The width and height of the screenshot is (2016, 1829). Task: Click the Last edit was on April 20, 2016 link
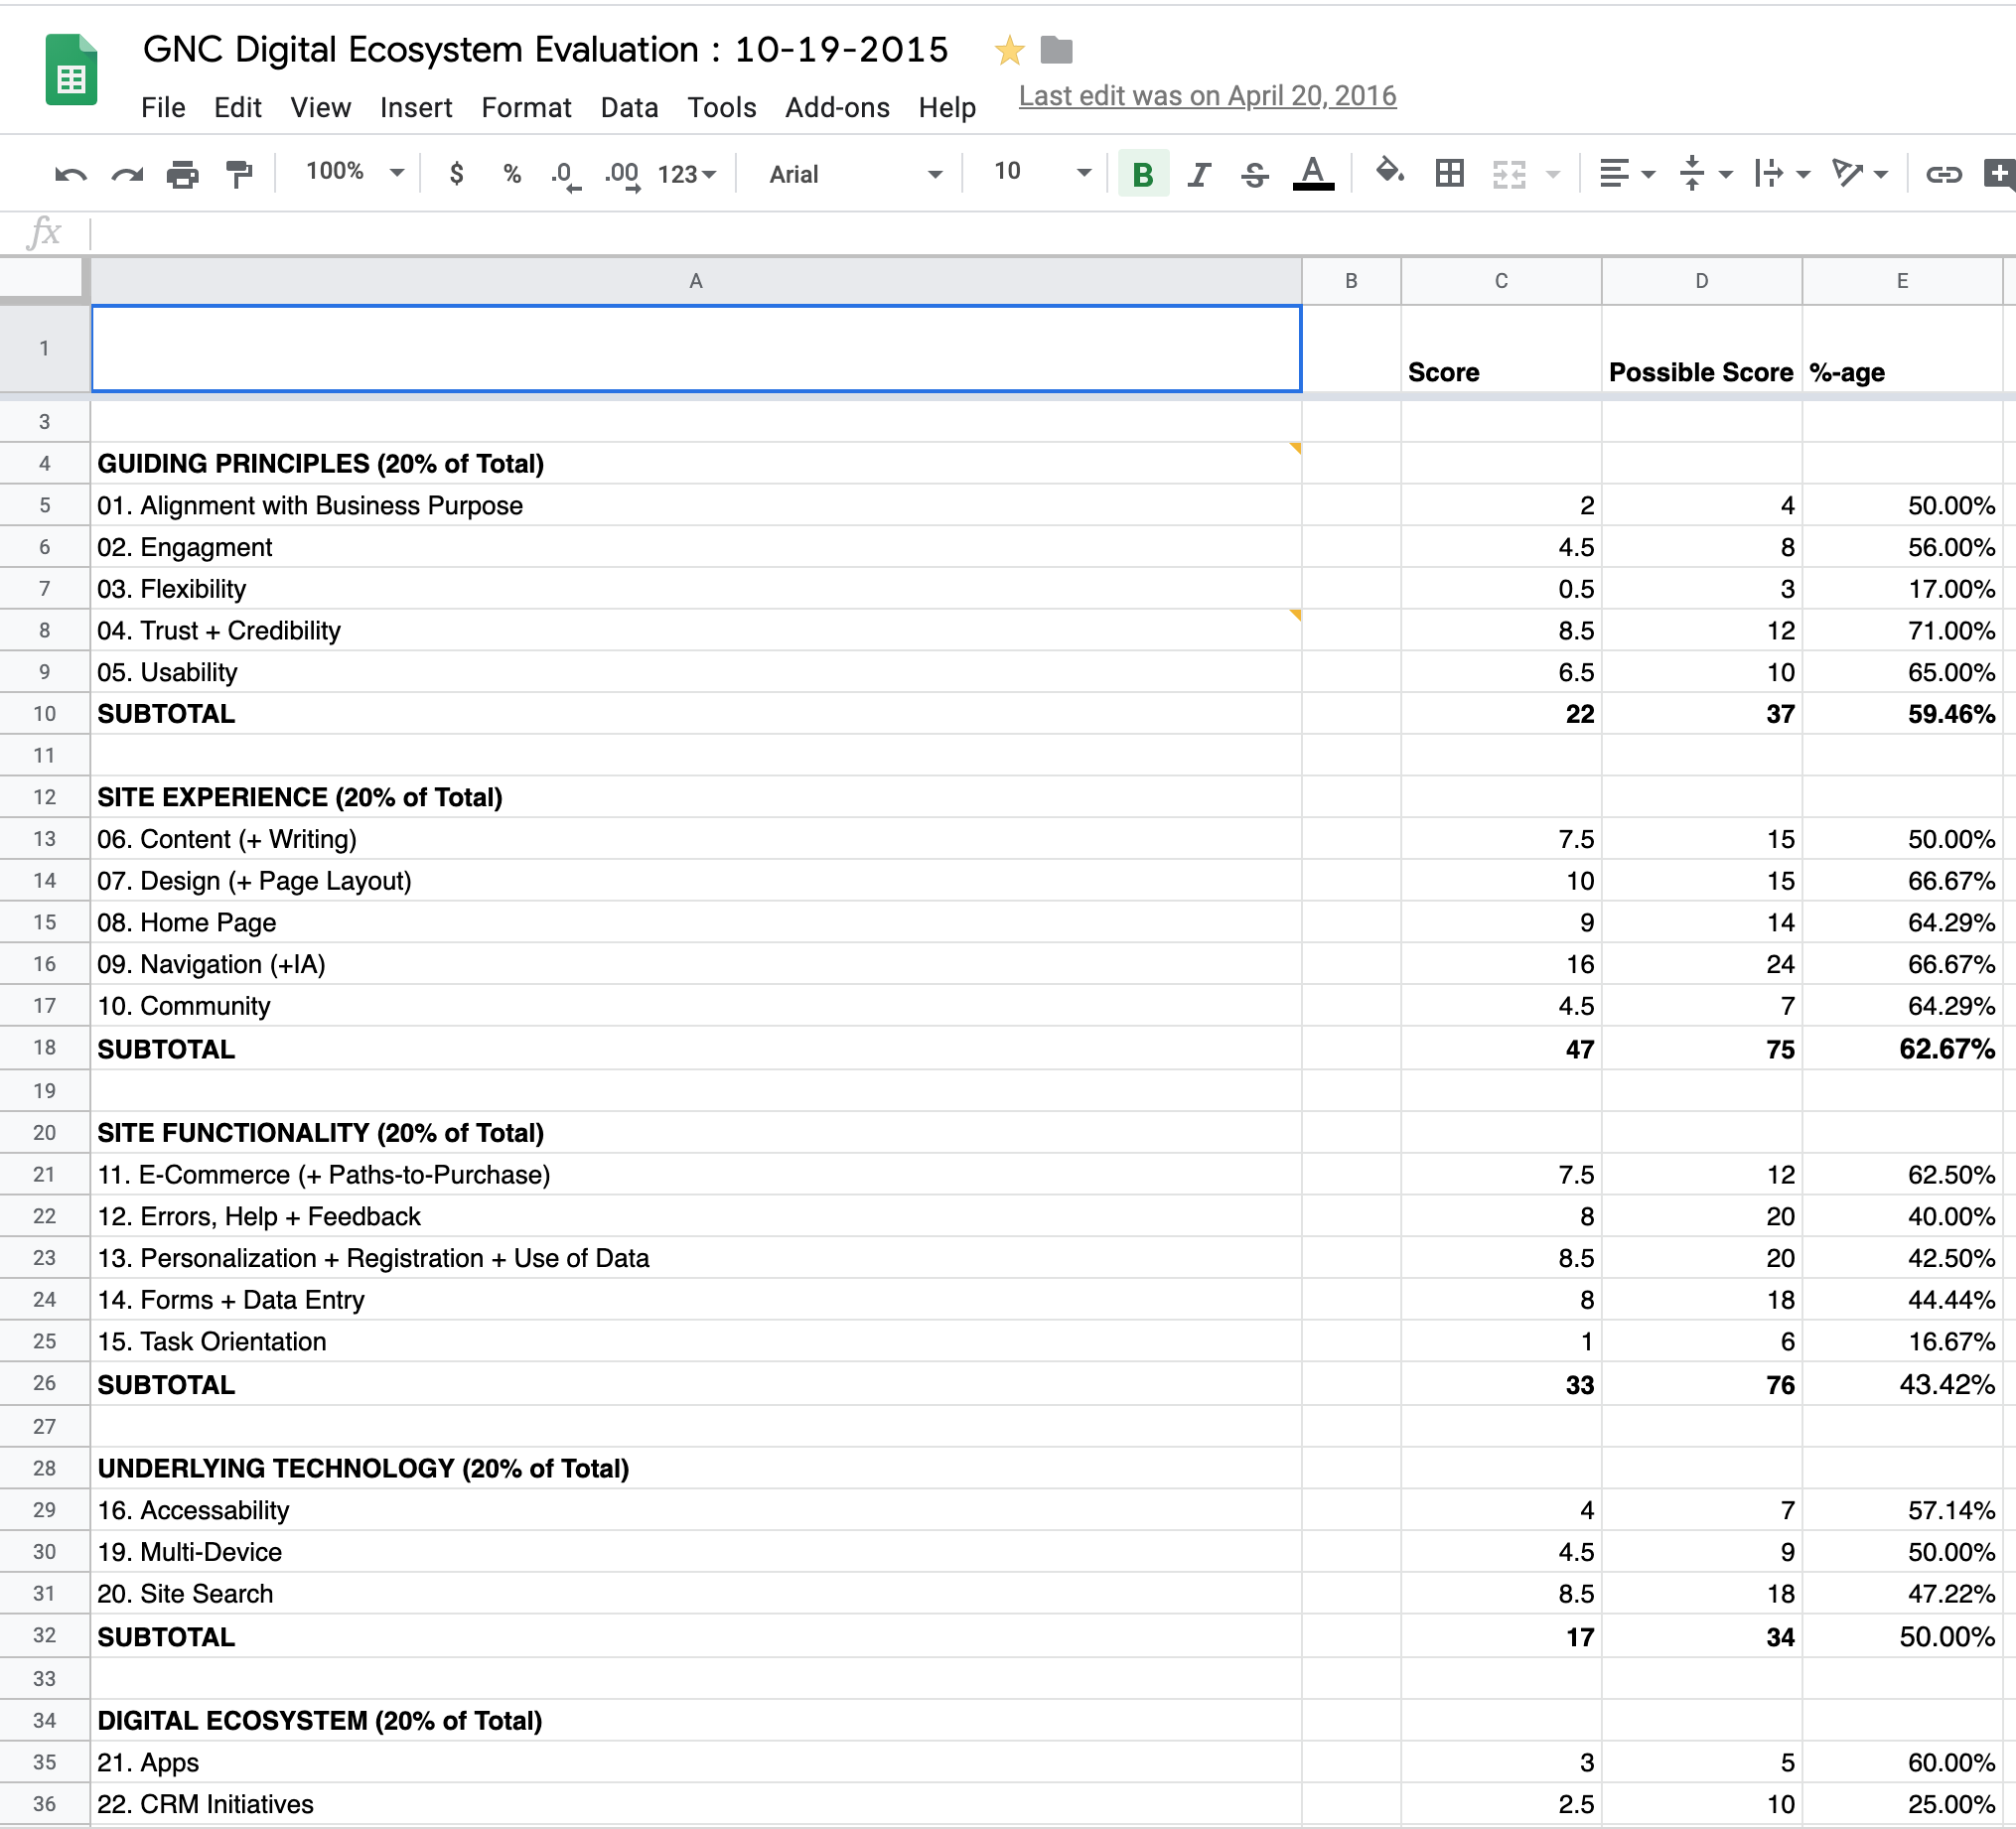click(x=1207, y=96)
